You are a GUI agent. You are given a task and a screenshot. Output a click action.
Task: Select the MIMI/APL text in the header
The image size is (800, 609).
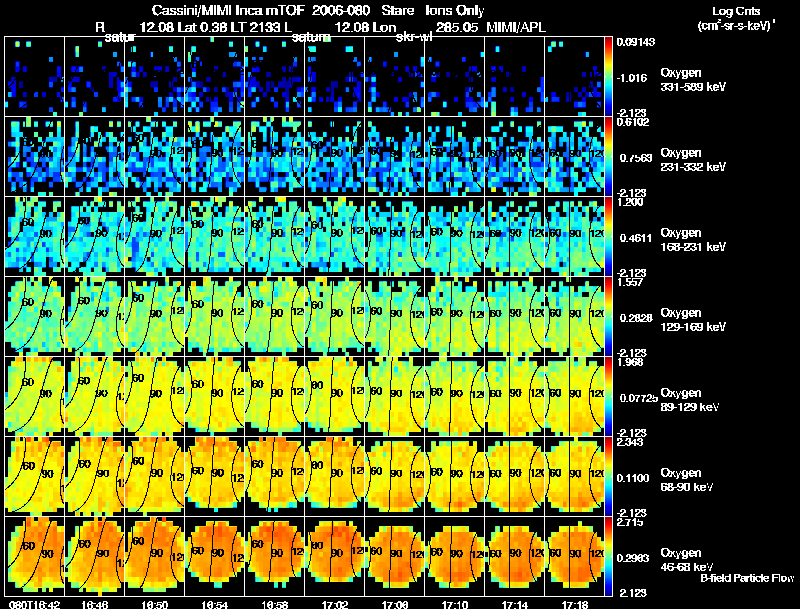pyautogui.click(x=516, y=27)
